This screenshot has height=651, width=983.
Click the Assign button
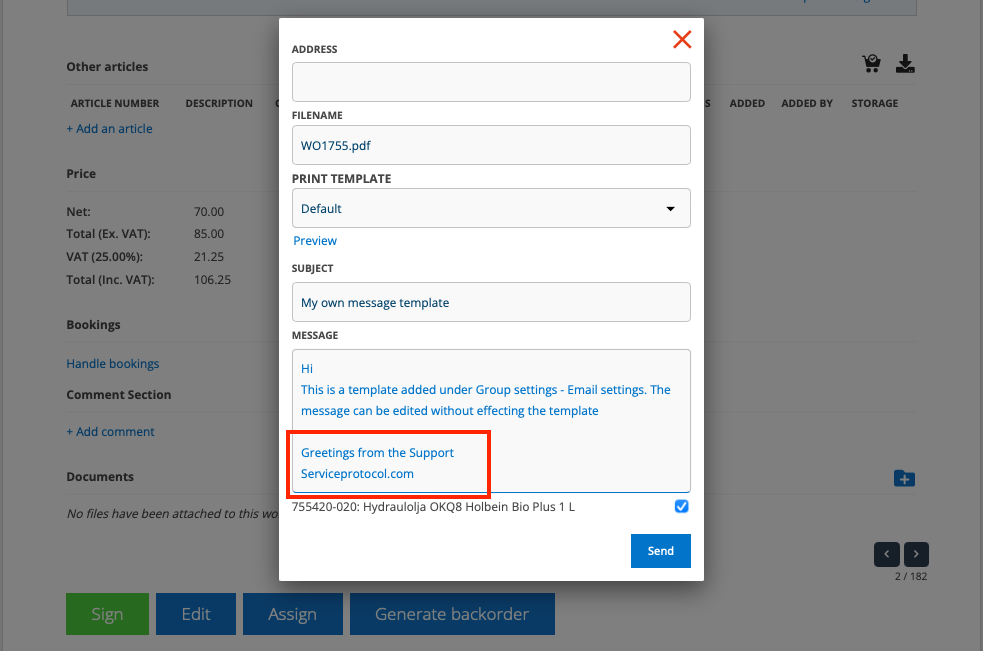coord(292,614)
